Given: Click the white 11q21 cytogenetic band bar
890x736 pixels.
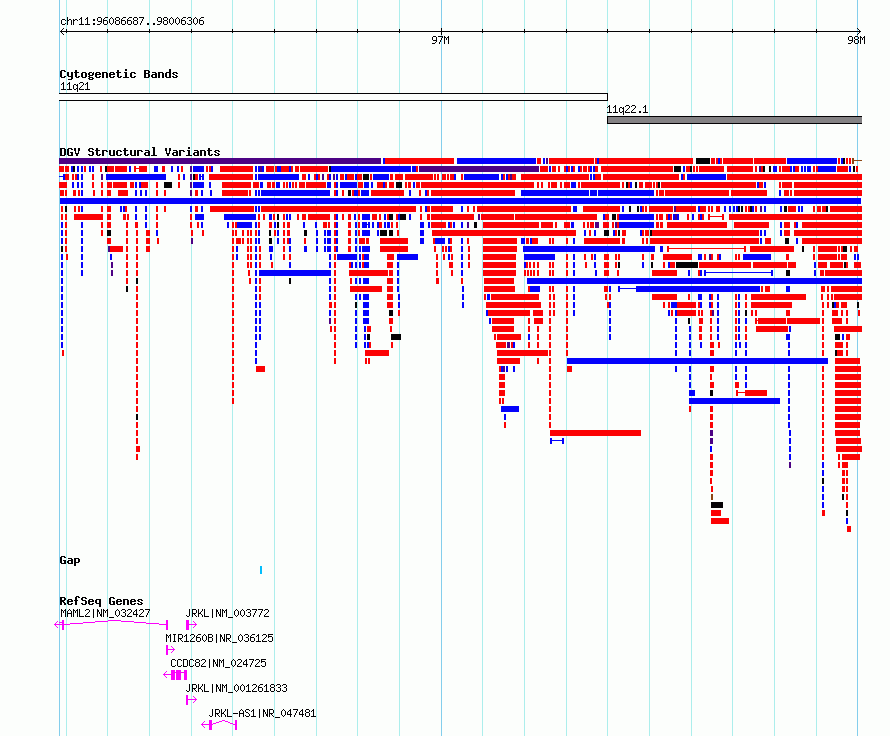Looking at the screenshot, I should point(333,97).
